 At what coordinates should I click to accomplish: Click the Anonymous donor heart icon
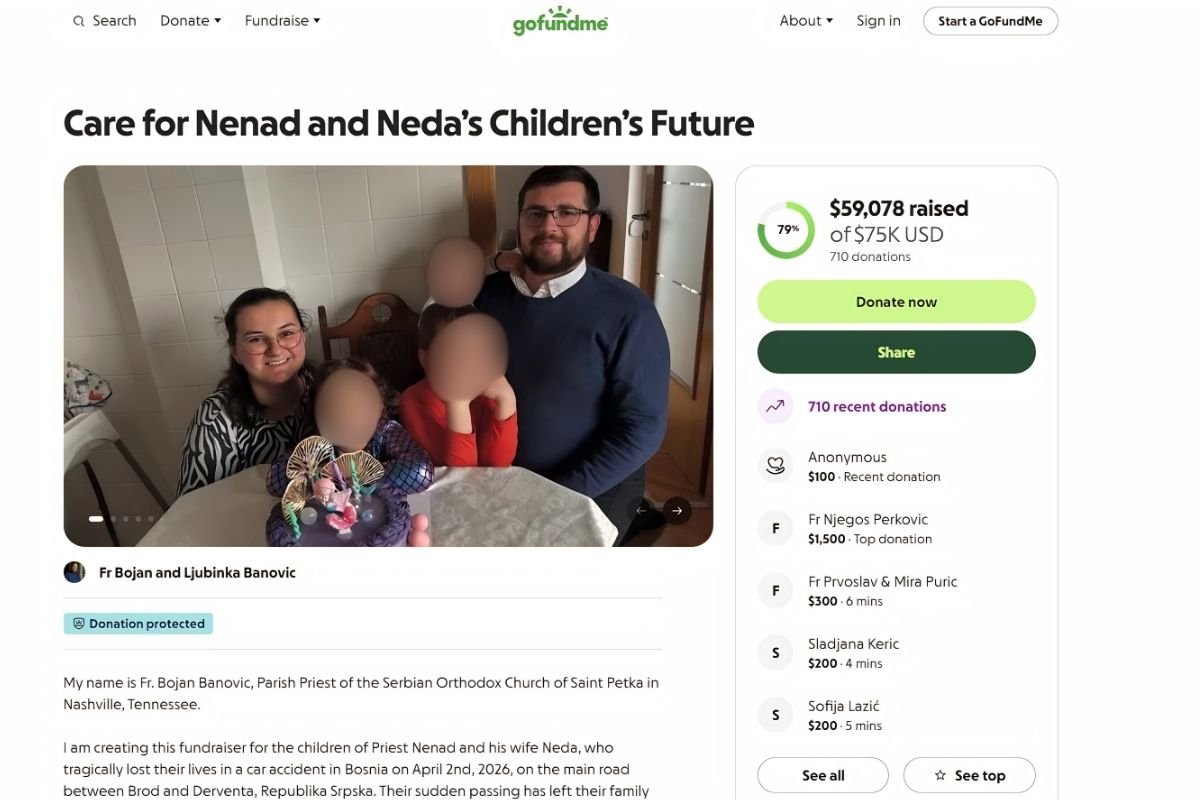click(775, 466)
